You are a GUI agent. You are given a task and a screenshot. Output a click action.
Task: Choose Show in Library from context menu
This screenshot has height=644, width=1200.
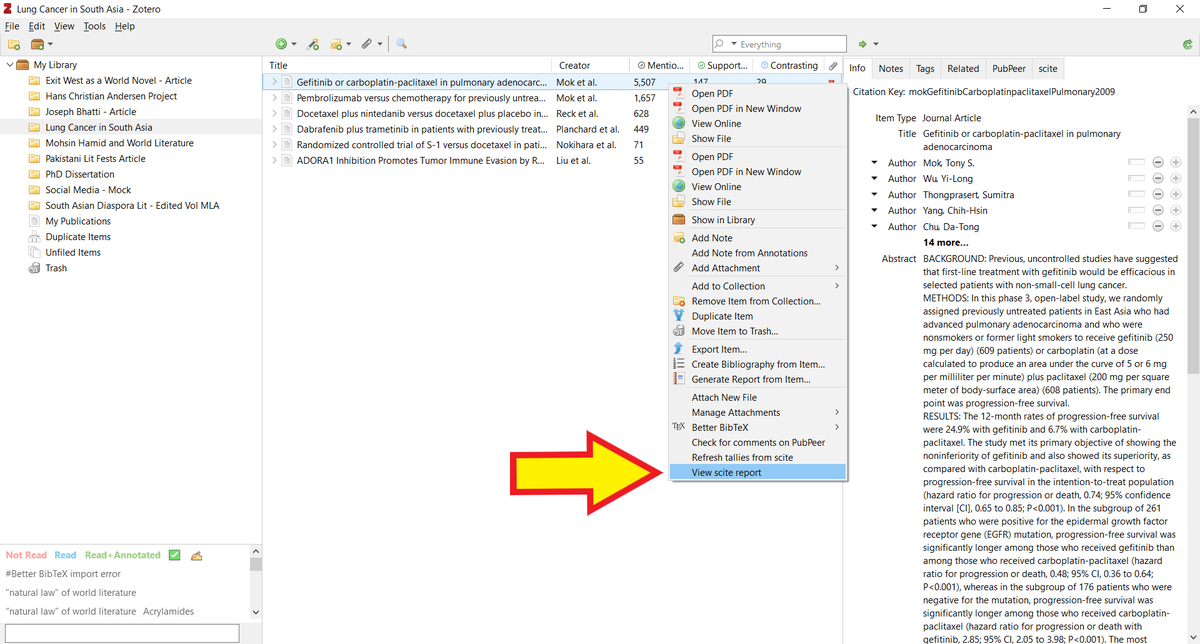point(757,220)
